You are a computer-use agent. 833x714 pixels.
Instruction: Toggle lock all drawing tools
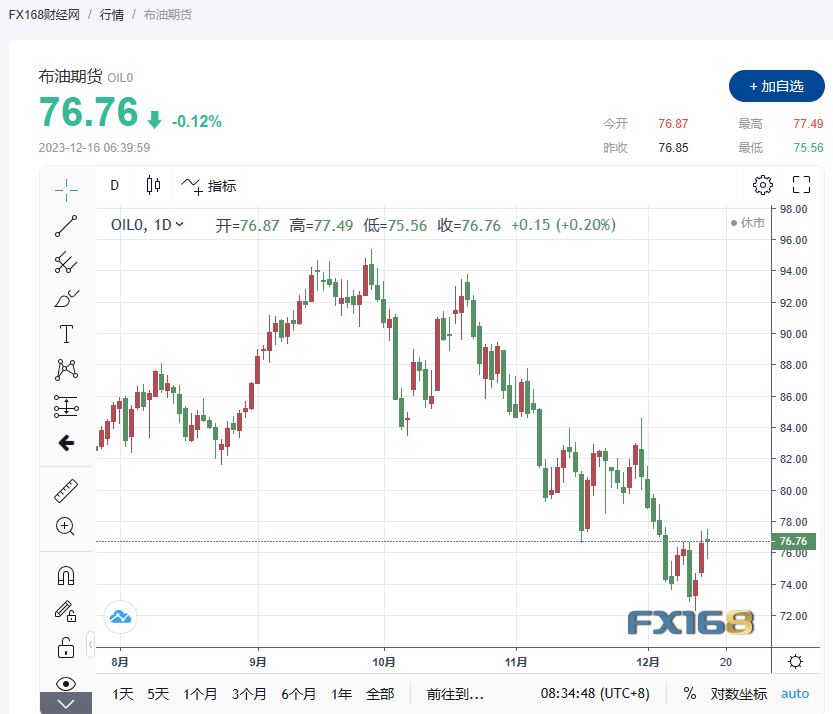(66, 647)
